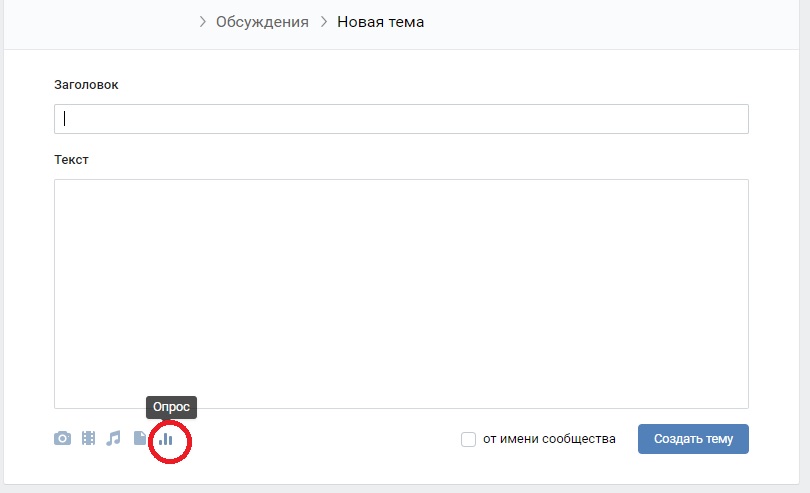810x493 pixels.
Task: Click inside the 'Текст' message text area
Action: coord(401,294)
